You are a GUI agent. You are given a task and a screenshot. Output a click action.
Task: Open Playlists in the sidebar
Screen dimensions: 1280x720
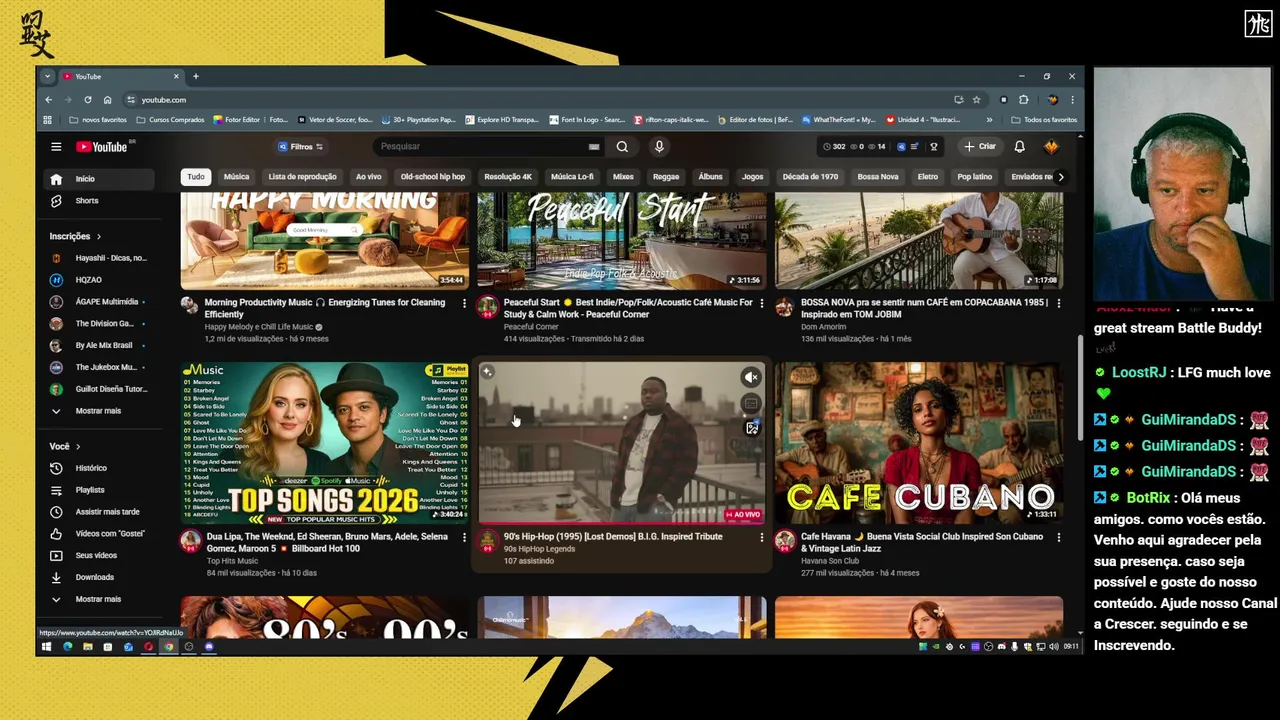click(x=98, y=490)
